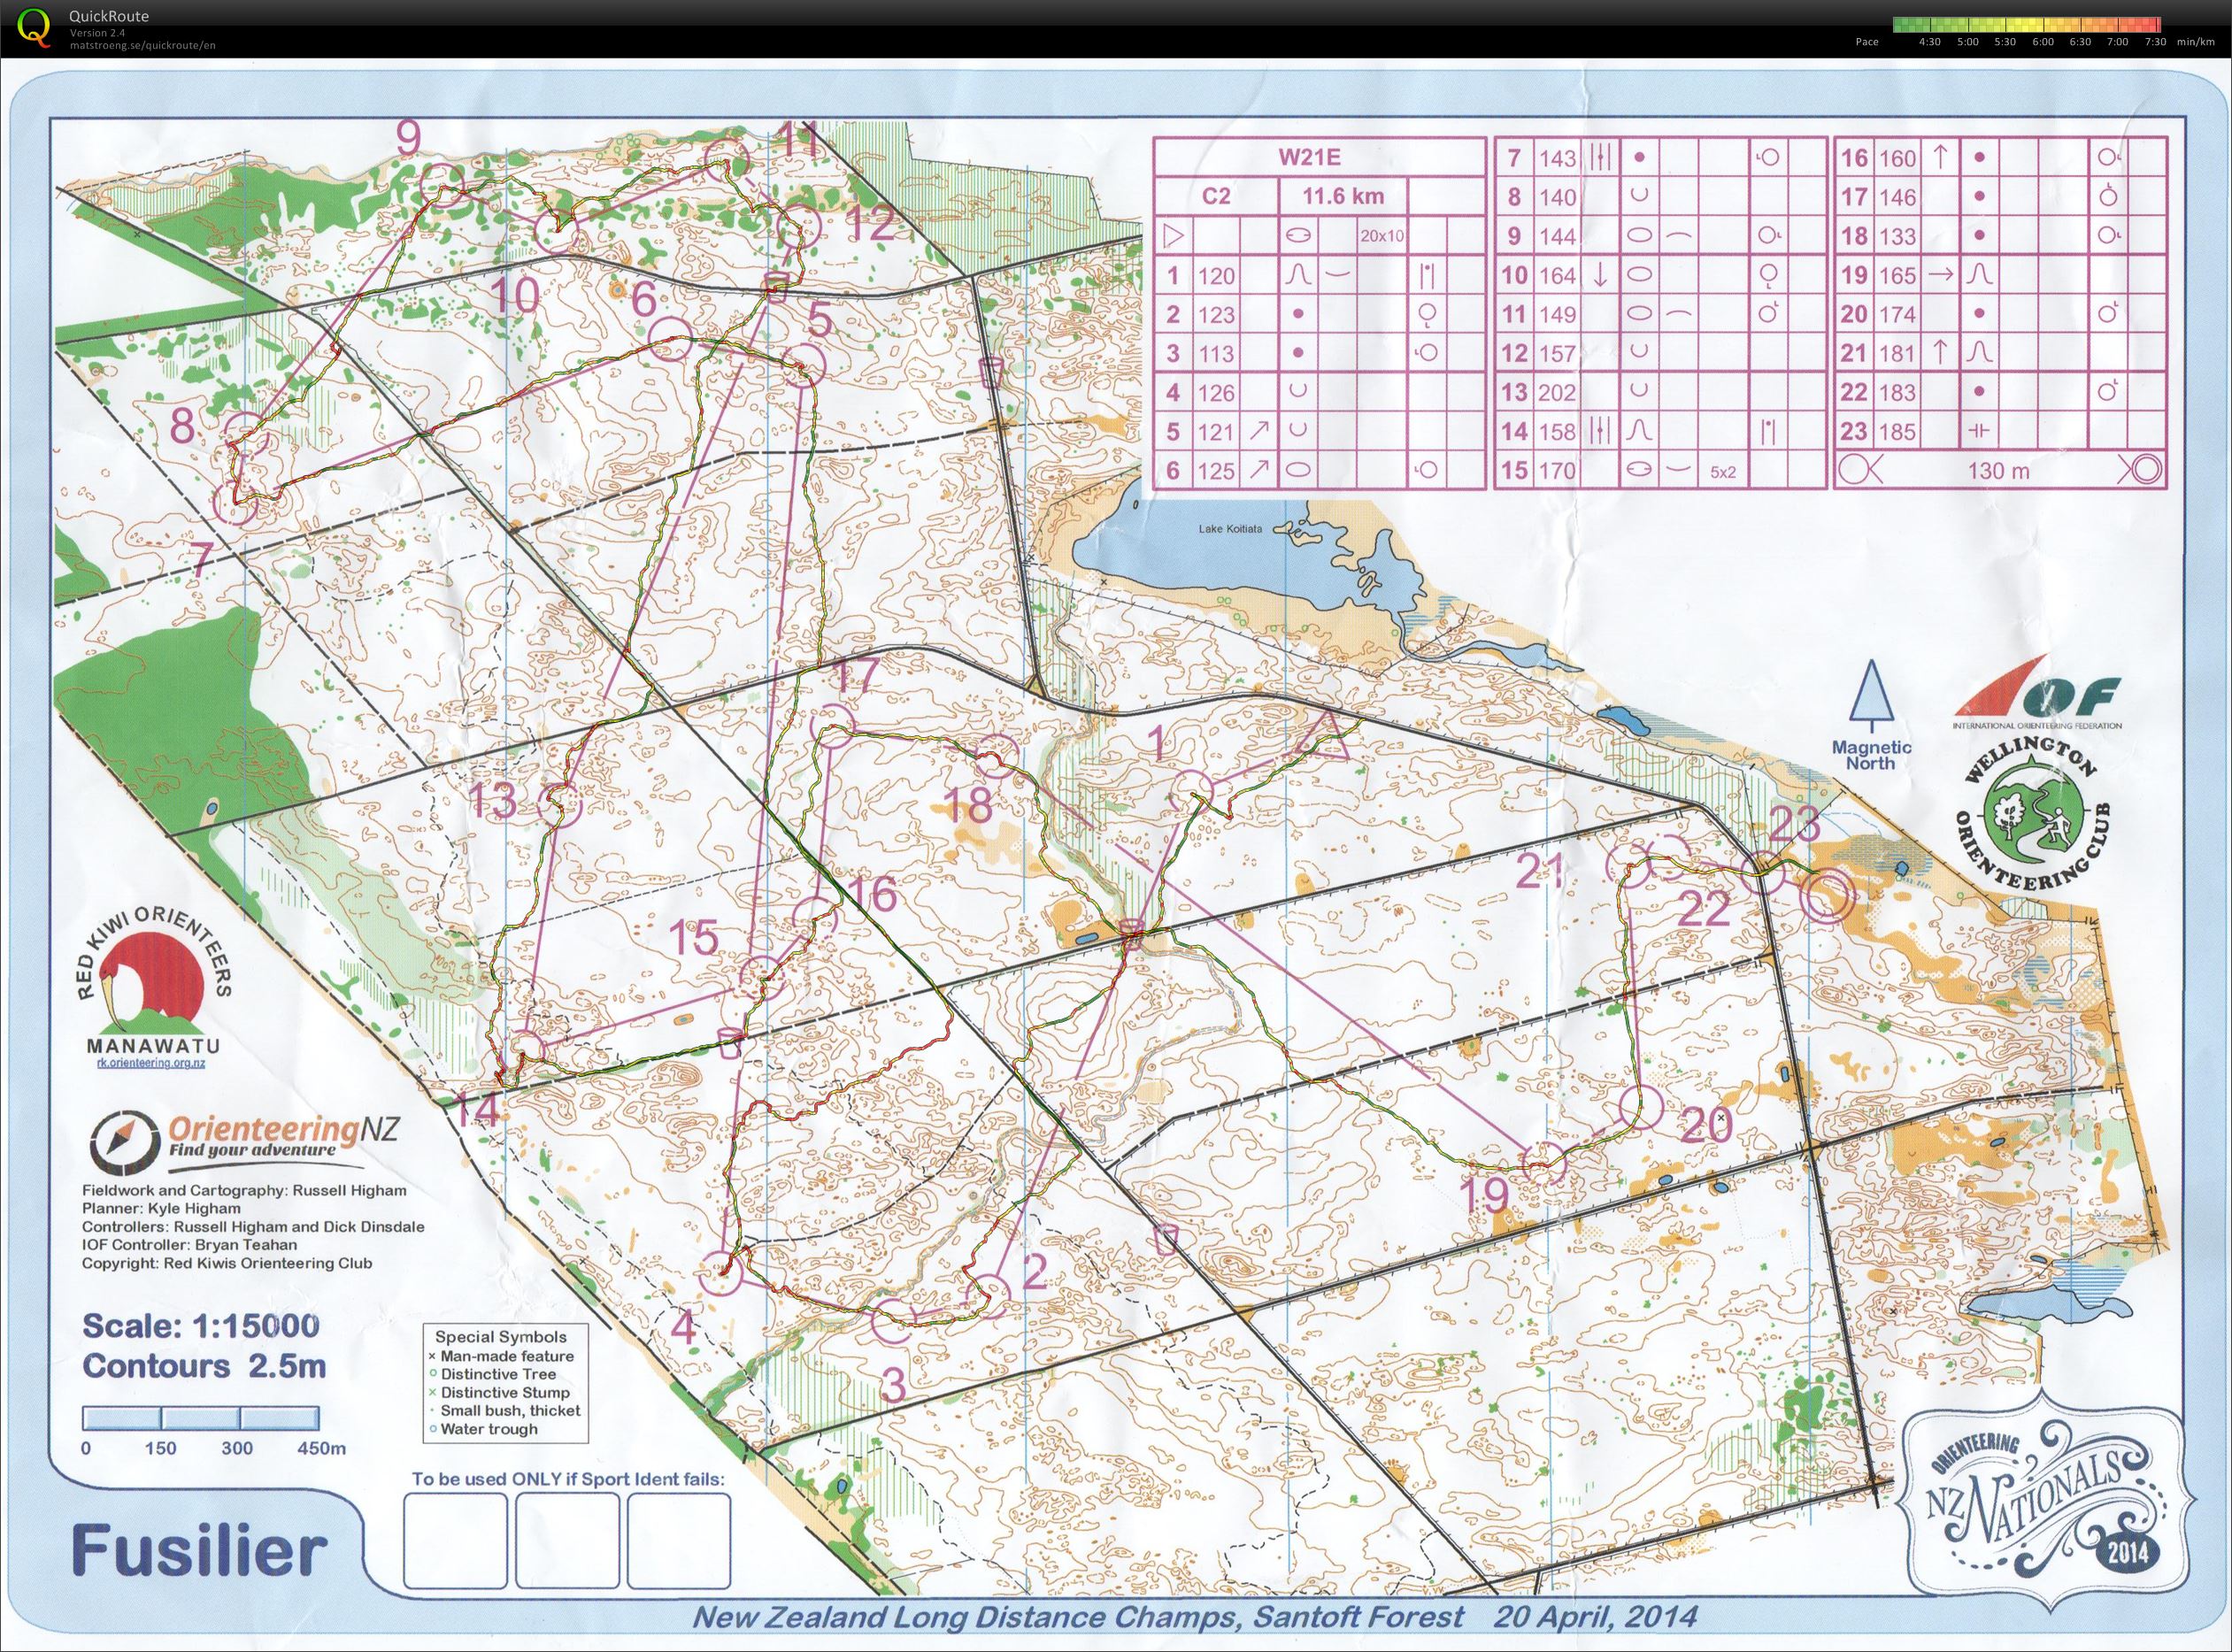Click the 'Lake Koitiata' map label
This screenshot has width=2232, height=1652.
[1230, 529]
